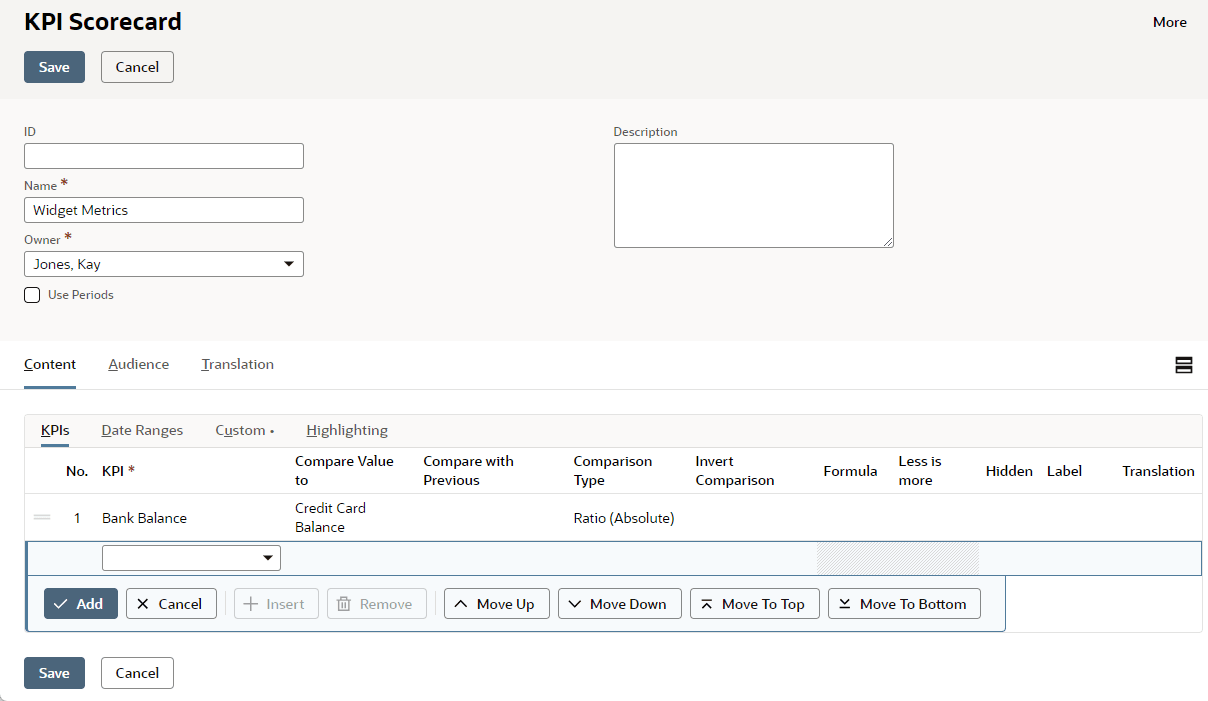Toggle the Use Periods checkbox

pyautogui.click(x=32, y=295)
